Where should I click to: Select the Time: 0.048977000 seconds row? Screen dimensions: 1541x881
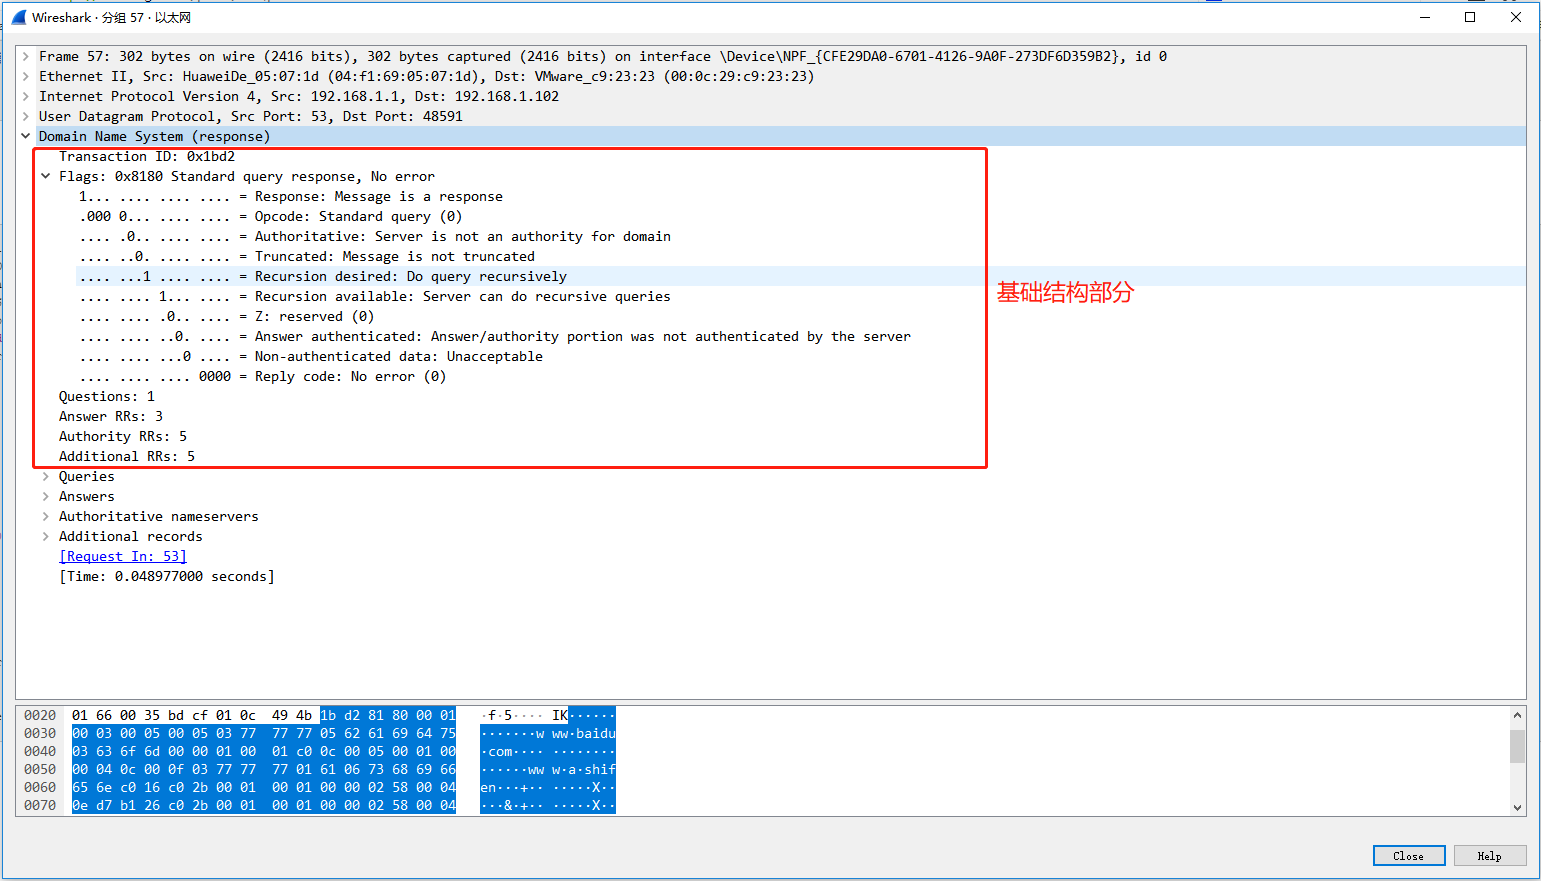tap(167, 577)
